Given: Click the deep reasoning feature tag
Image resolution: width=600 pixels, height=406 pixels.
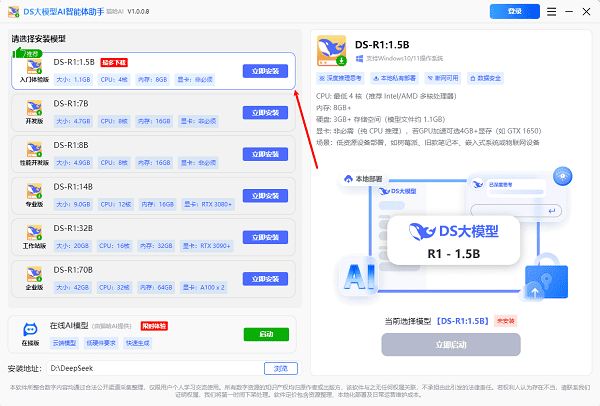Looking at the screenshot, I should point(340,78).
